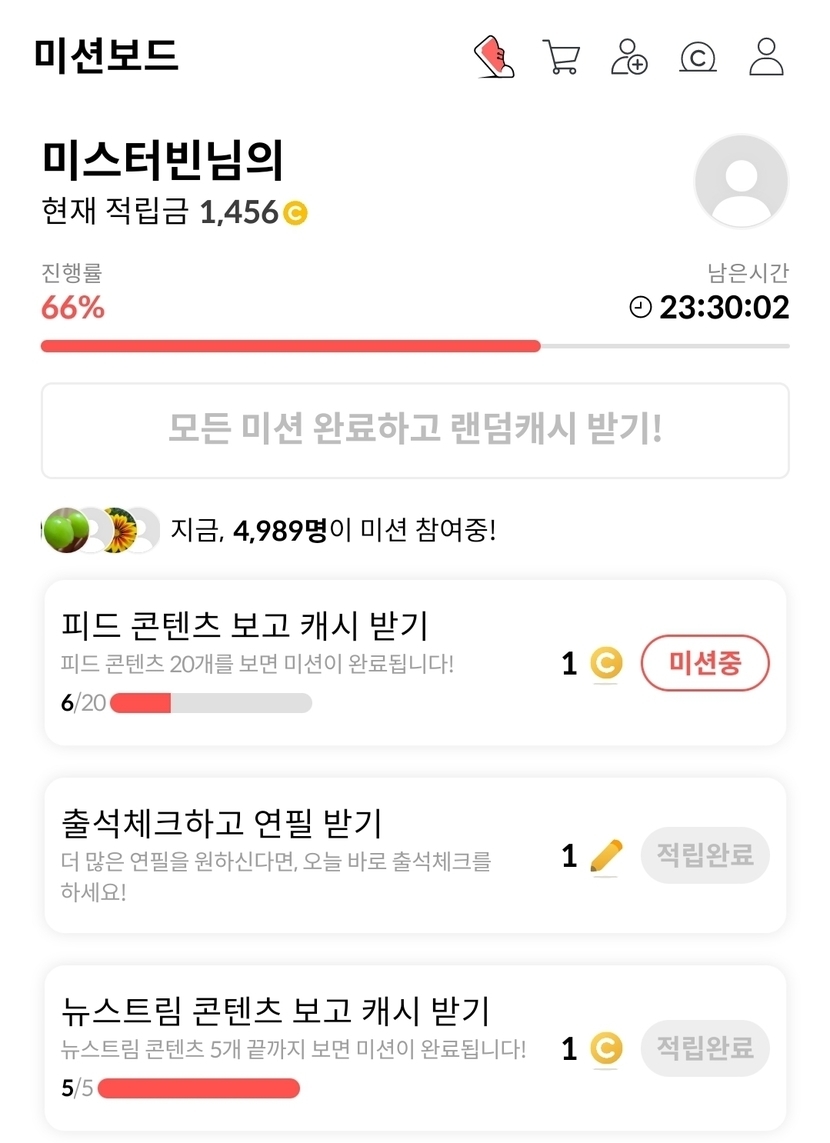Click the 6/20 feed progress bar
Image resolution: width=830 pixels, height=1143 pixels.
(x=211, y=703)
